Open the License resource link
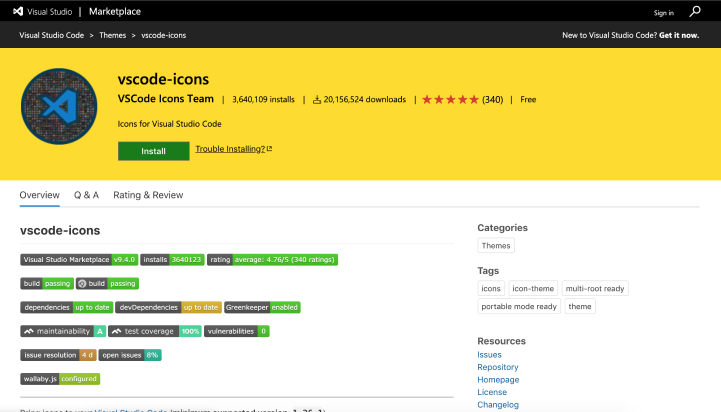This screenshot has height=412, width=721. point(492,392)
